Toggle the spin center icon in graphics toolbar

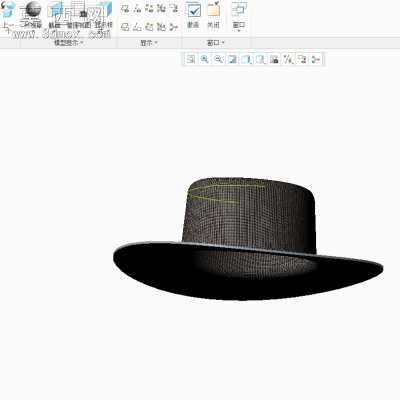tap(316, 60)
